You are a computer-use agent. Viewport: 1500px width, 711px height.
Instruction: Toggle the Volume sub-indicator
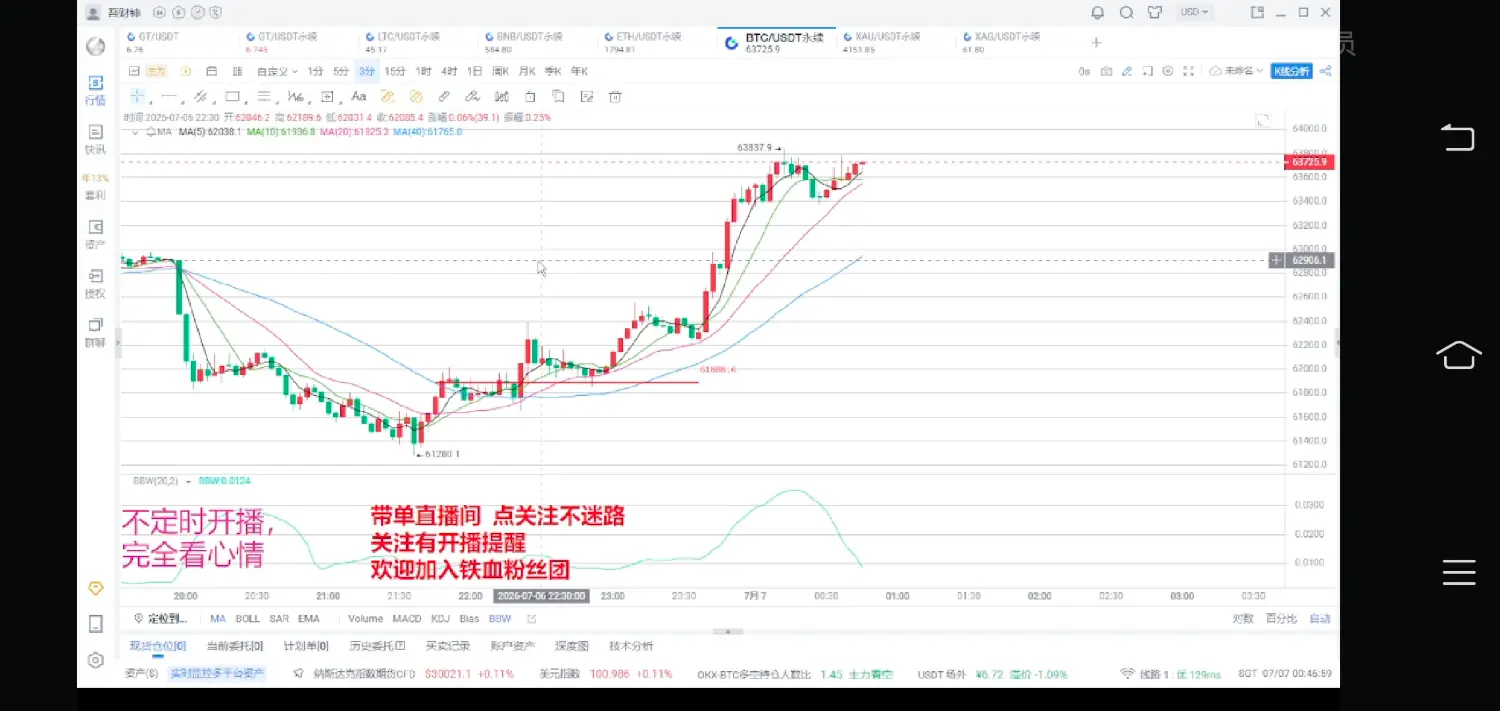[366, 619]
